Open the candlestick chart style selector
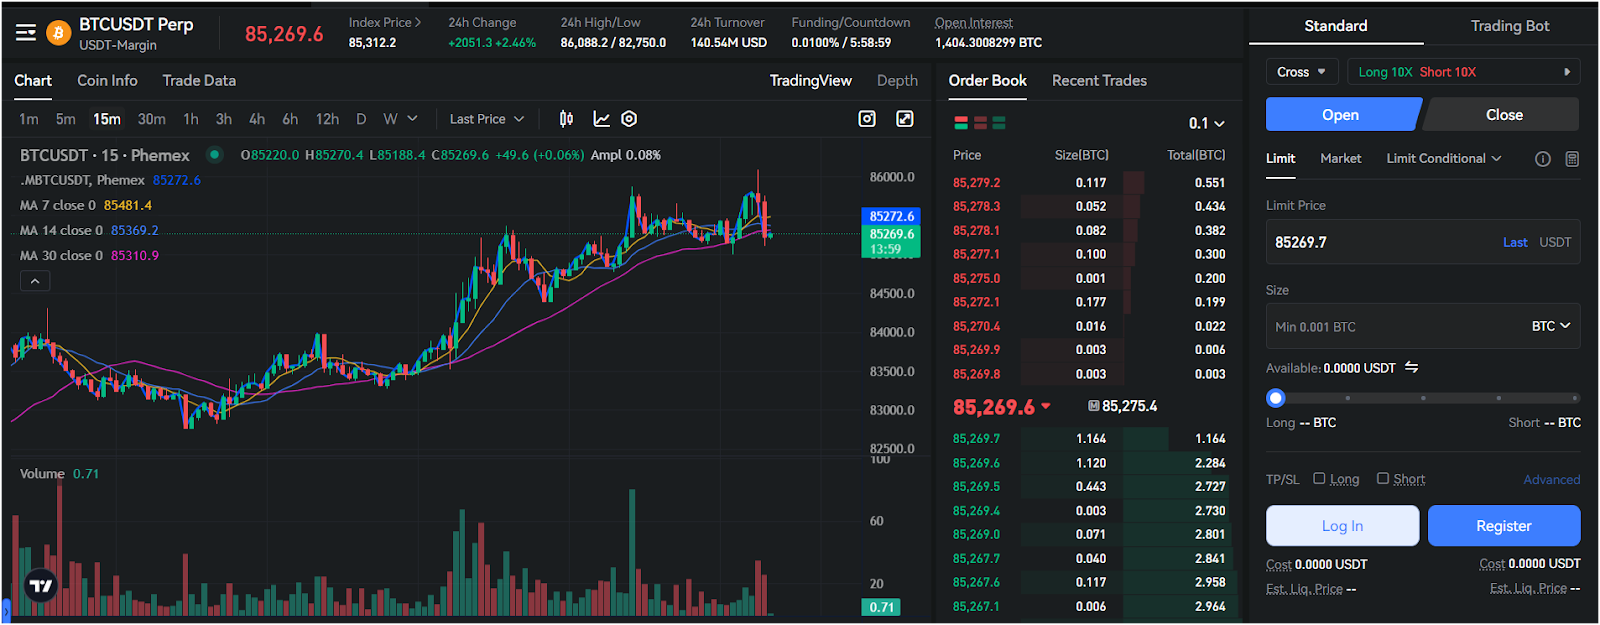This screenshot has width=1600, height=625. [566, 119]
